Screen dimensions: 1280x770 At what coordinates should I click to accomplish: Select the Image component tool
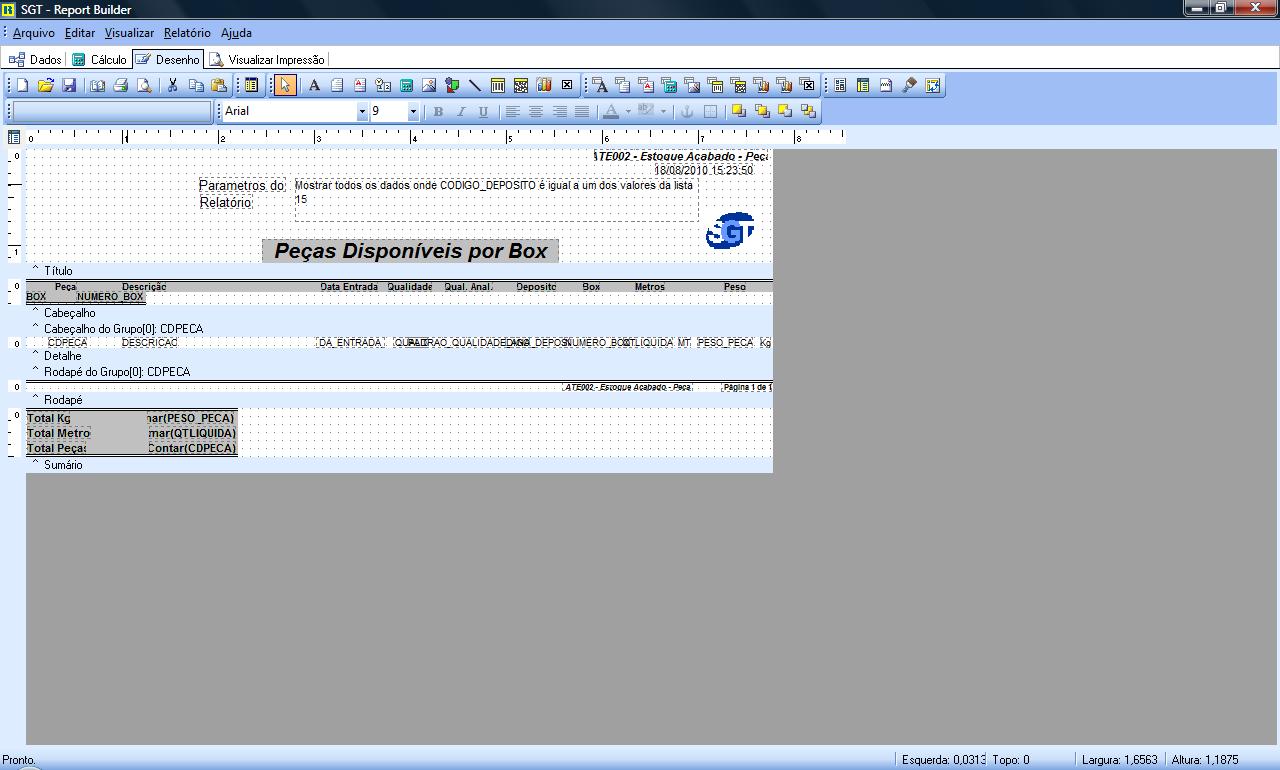click(x=429, y=85)
